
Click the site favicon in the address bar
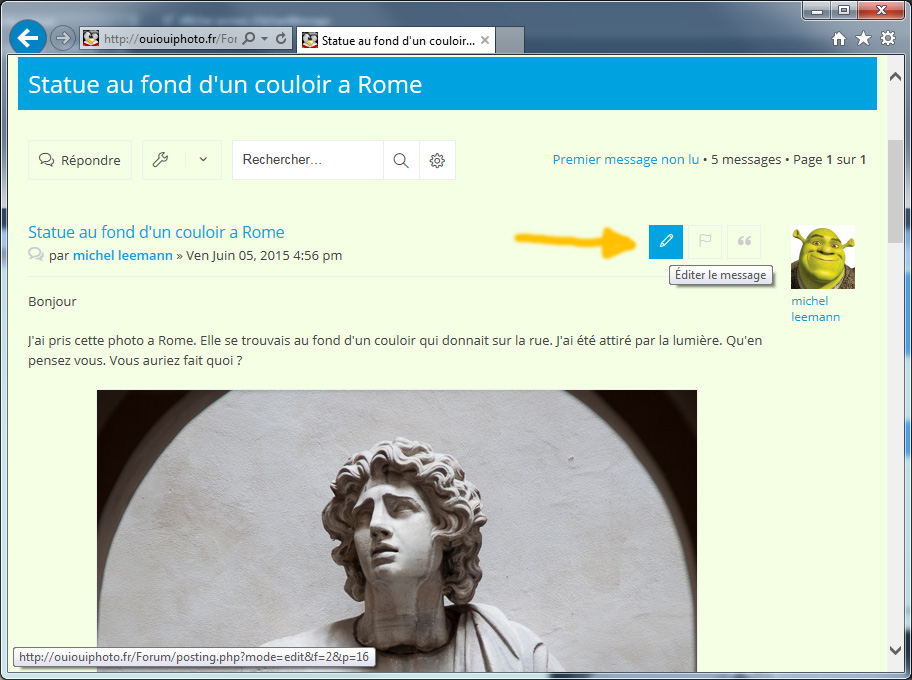click(91, 38)
